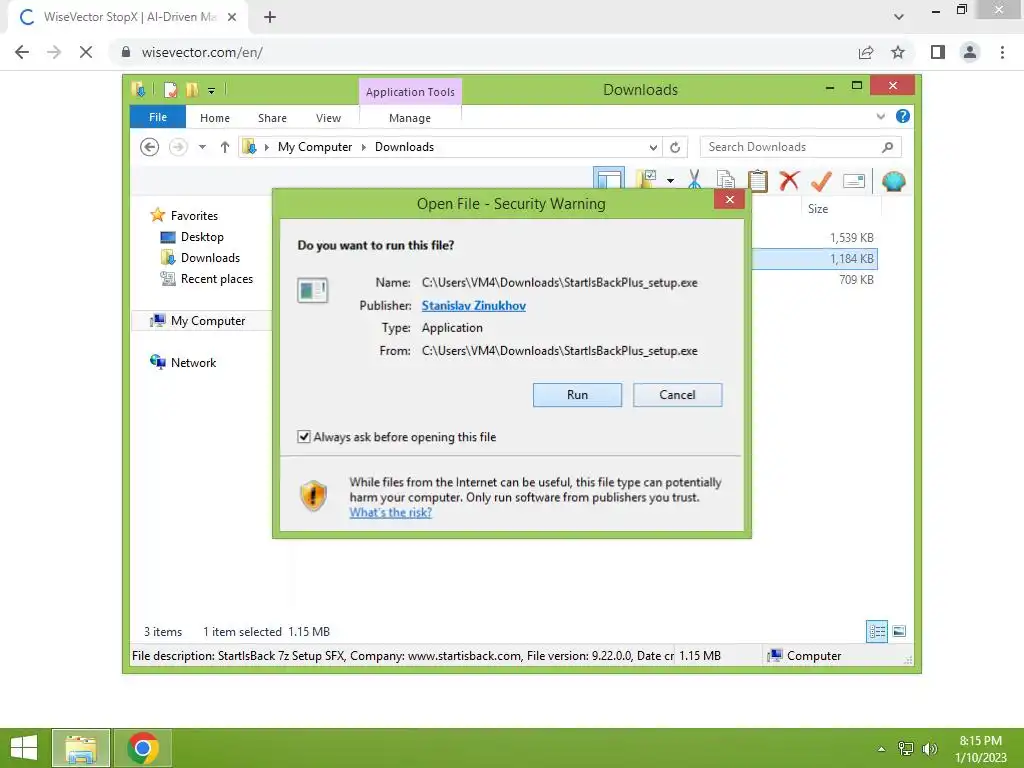Click Downloads in the address path
The height and width of the screenshot is (768, 1024).
point(404,147)
